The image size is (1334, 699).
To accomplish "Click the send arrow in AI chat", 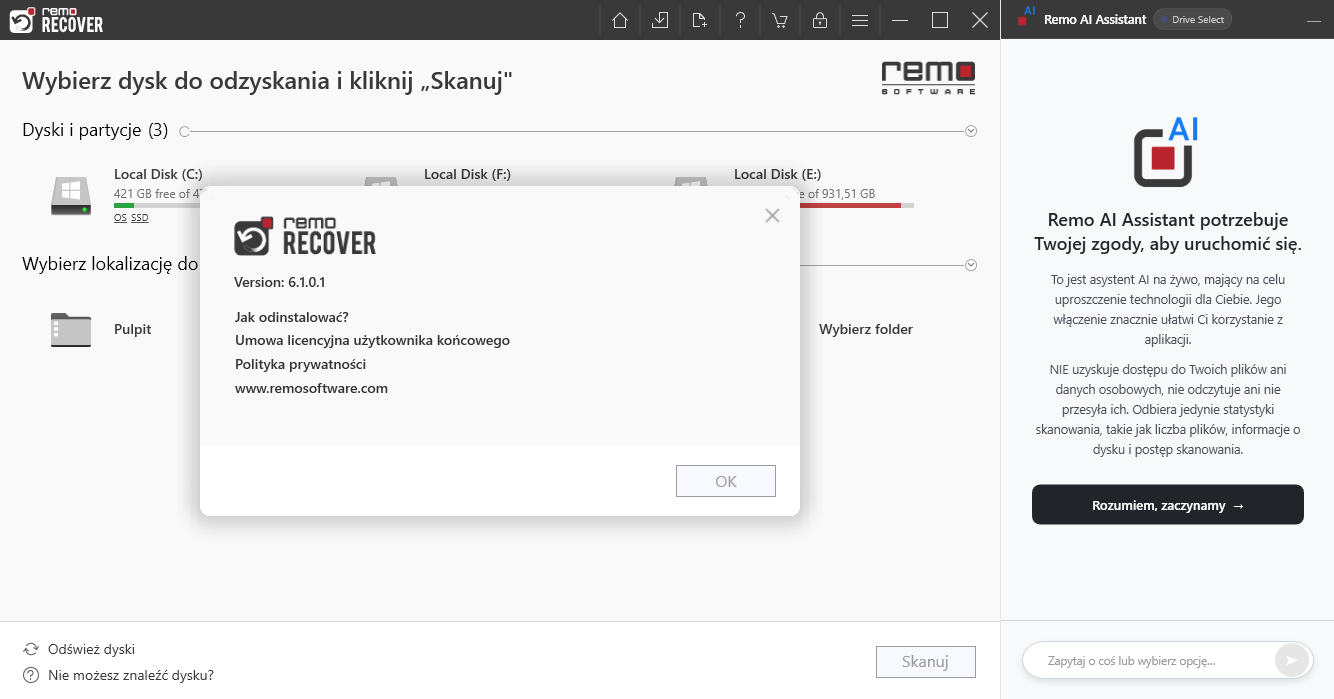I will tap(1291, 660).
